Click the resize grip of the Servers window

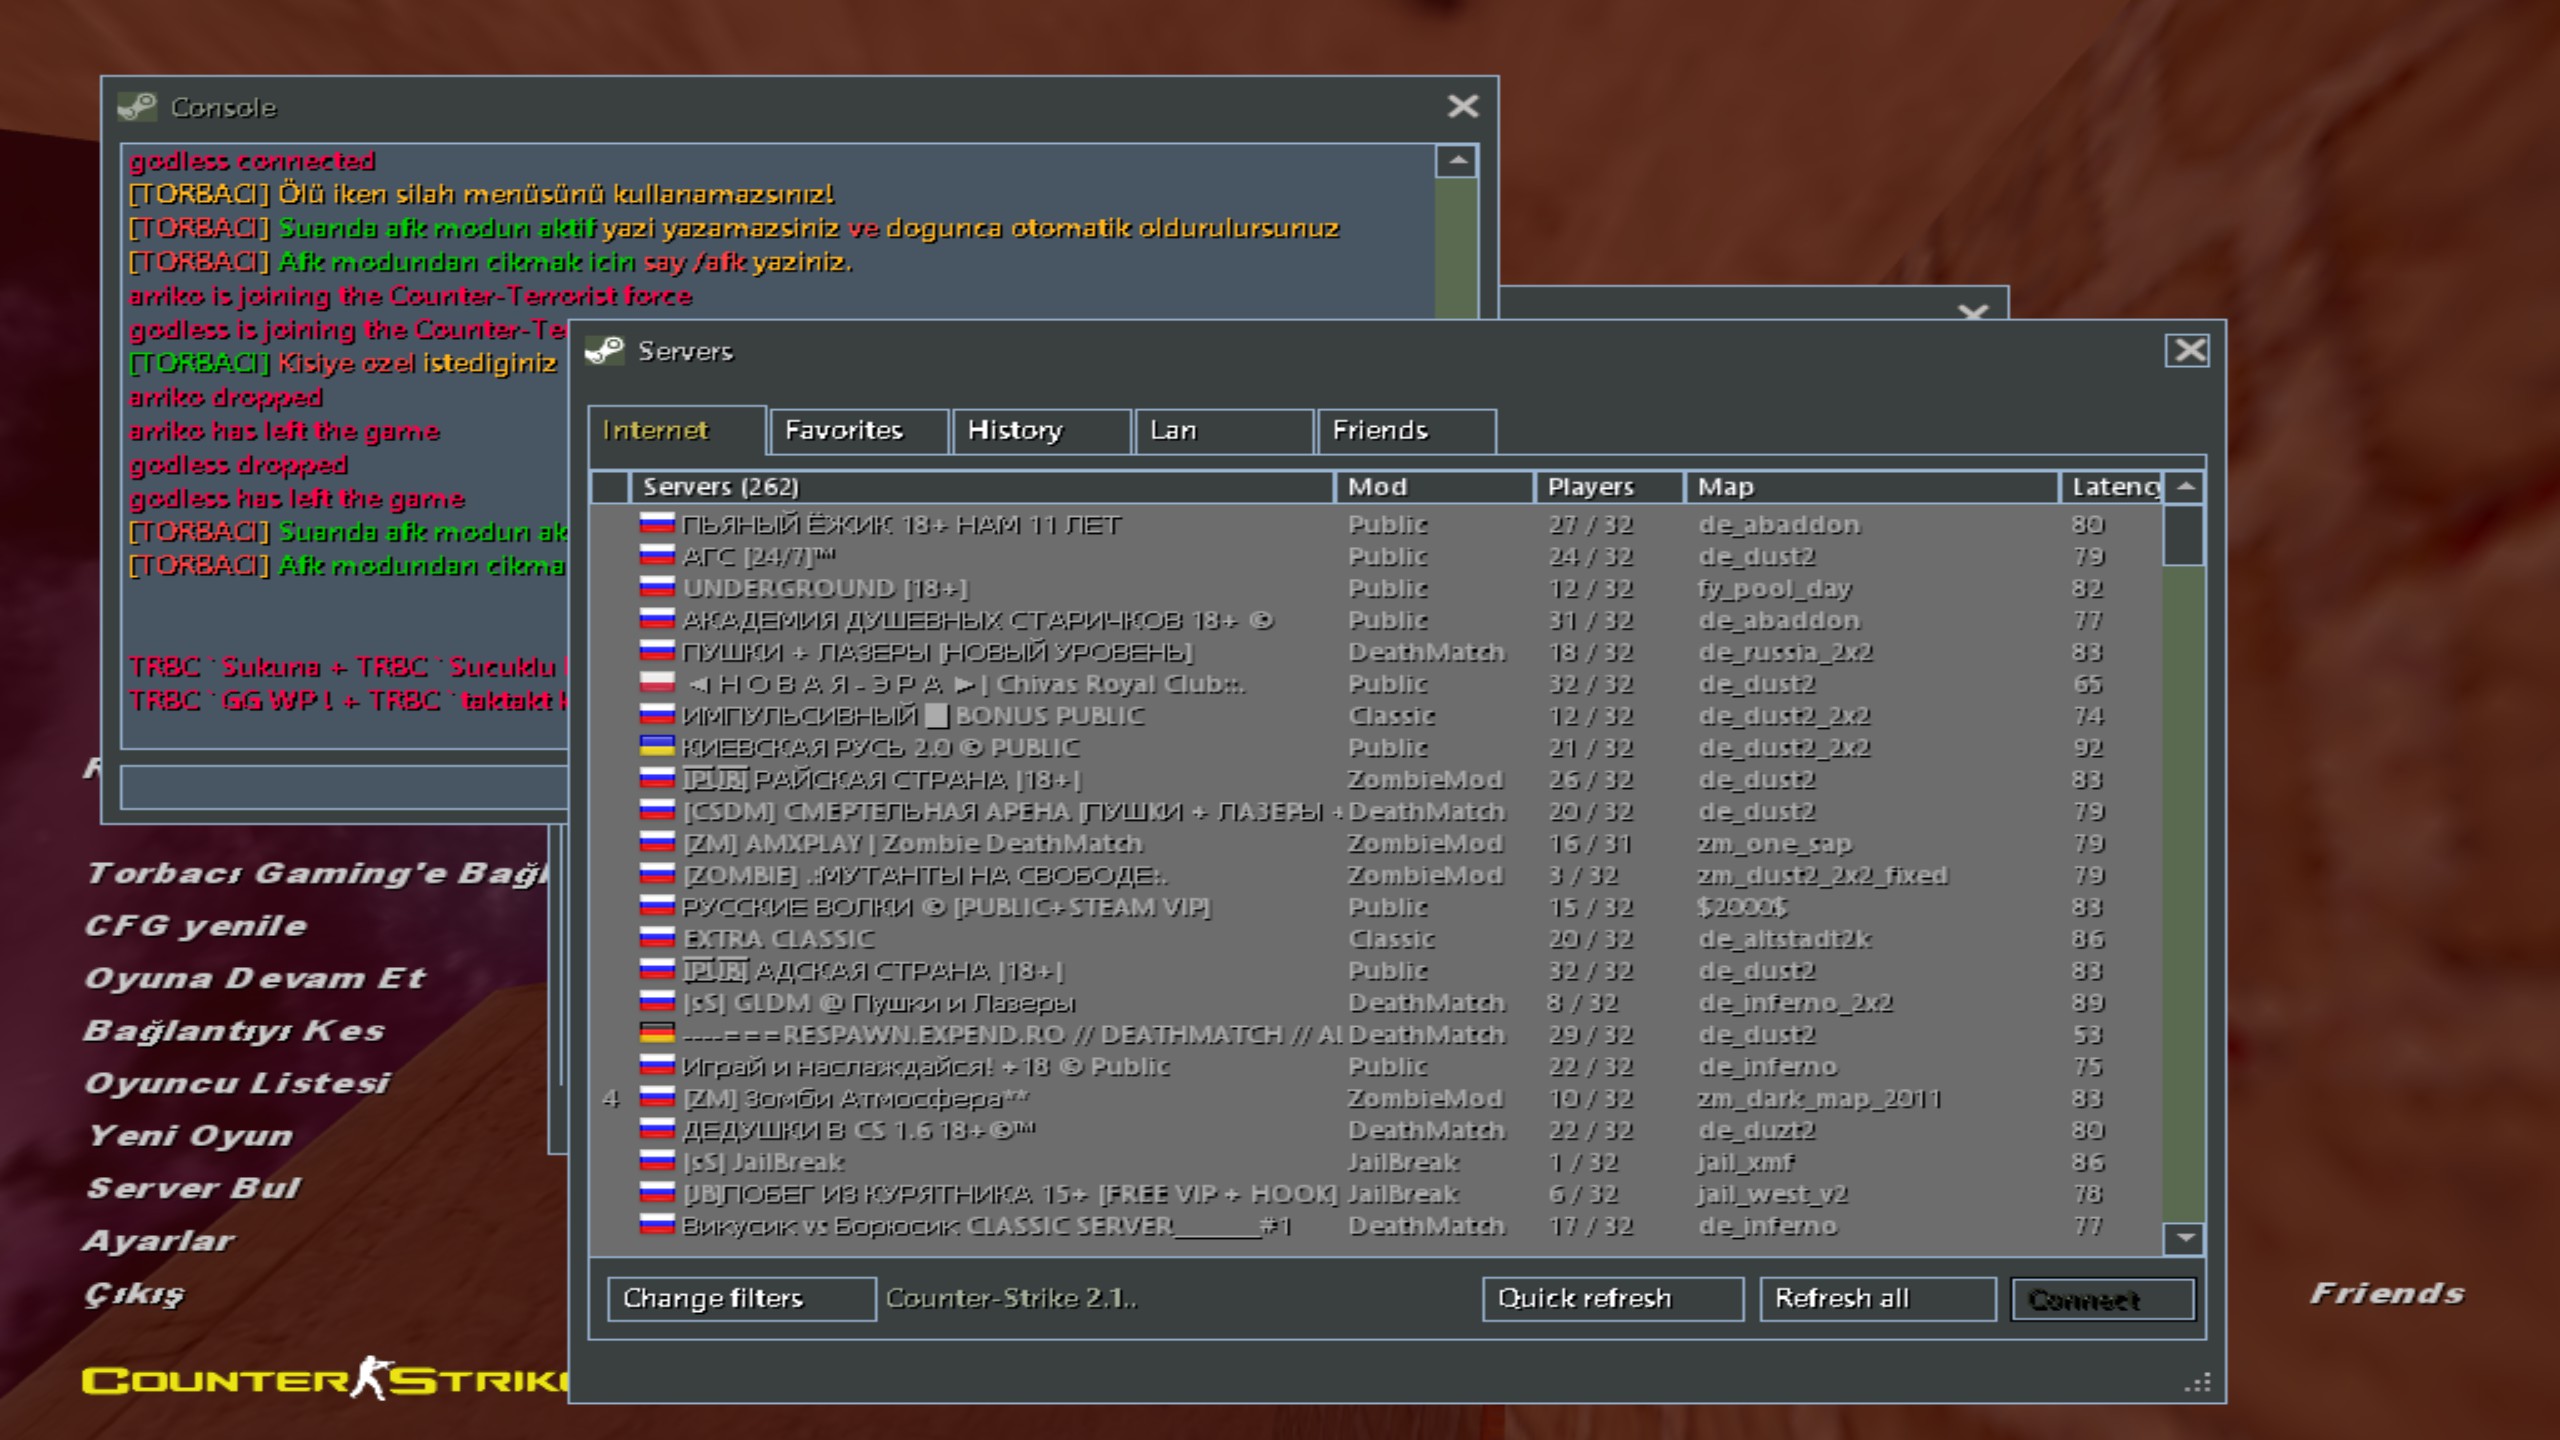tap(2197, 1383)
